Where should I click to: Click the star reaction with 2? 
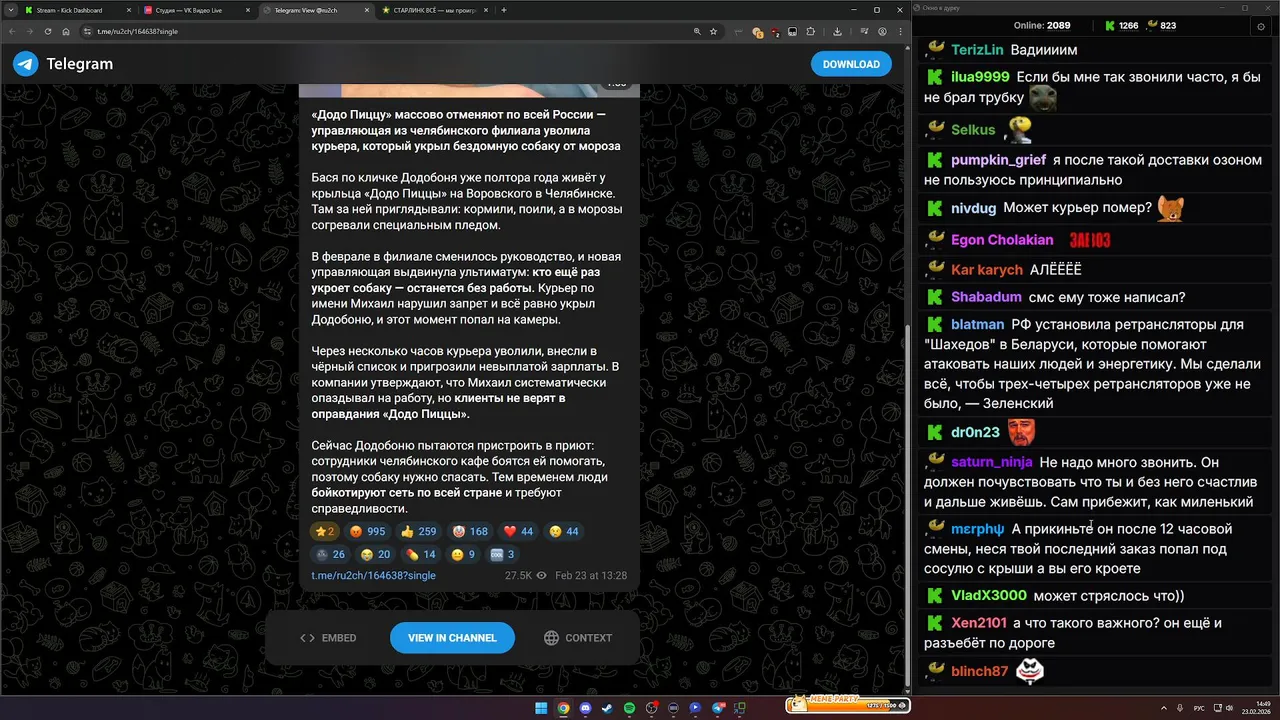(324, 532)
